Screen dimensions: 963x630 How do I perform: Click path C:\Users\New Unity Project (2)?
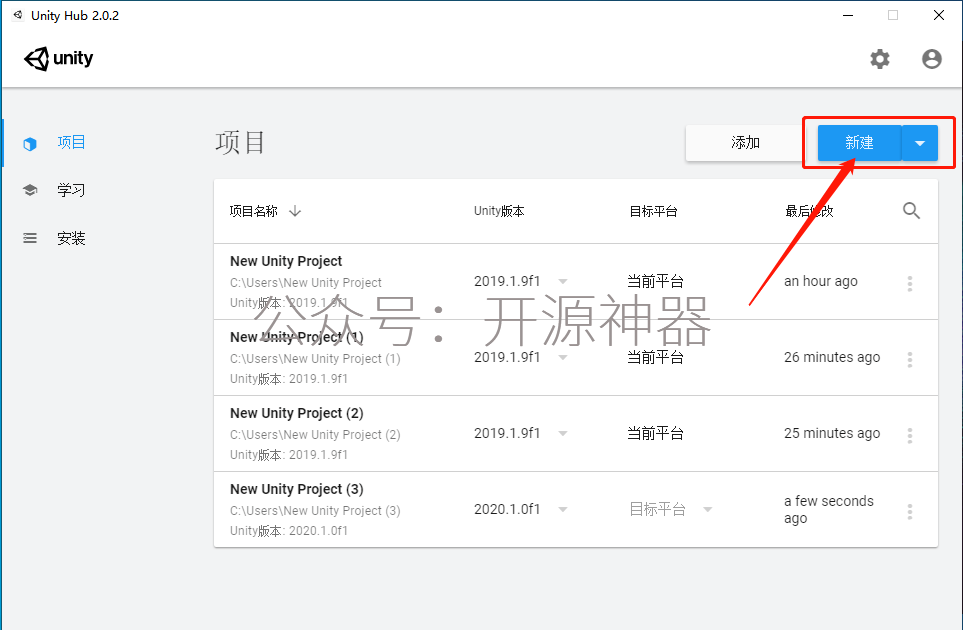[x=315, y=435]
